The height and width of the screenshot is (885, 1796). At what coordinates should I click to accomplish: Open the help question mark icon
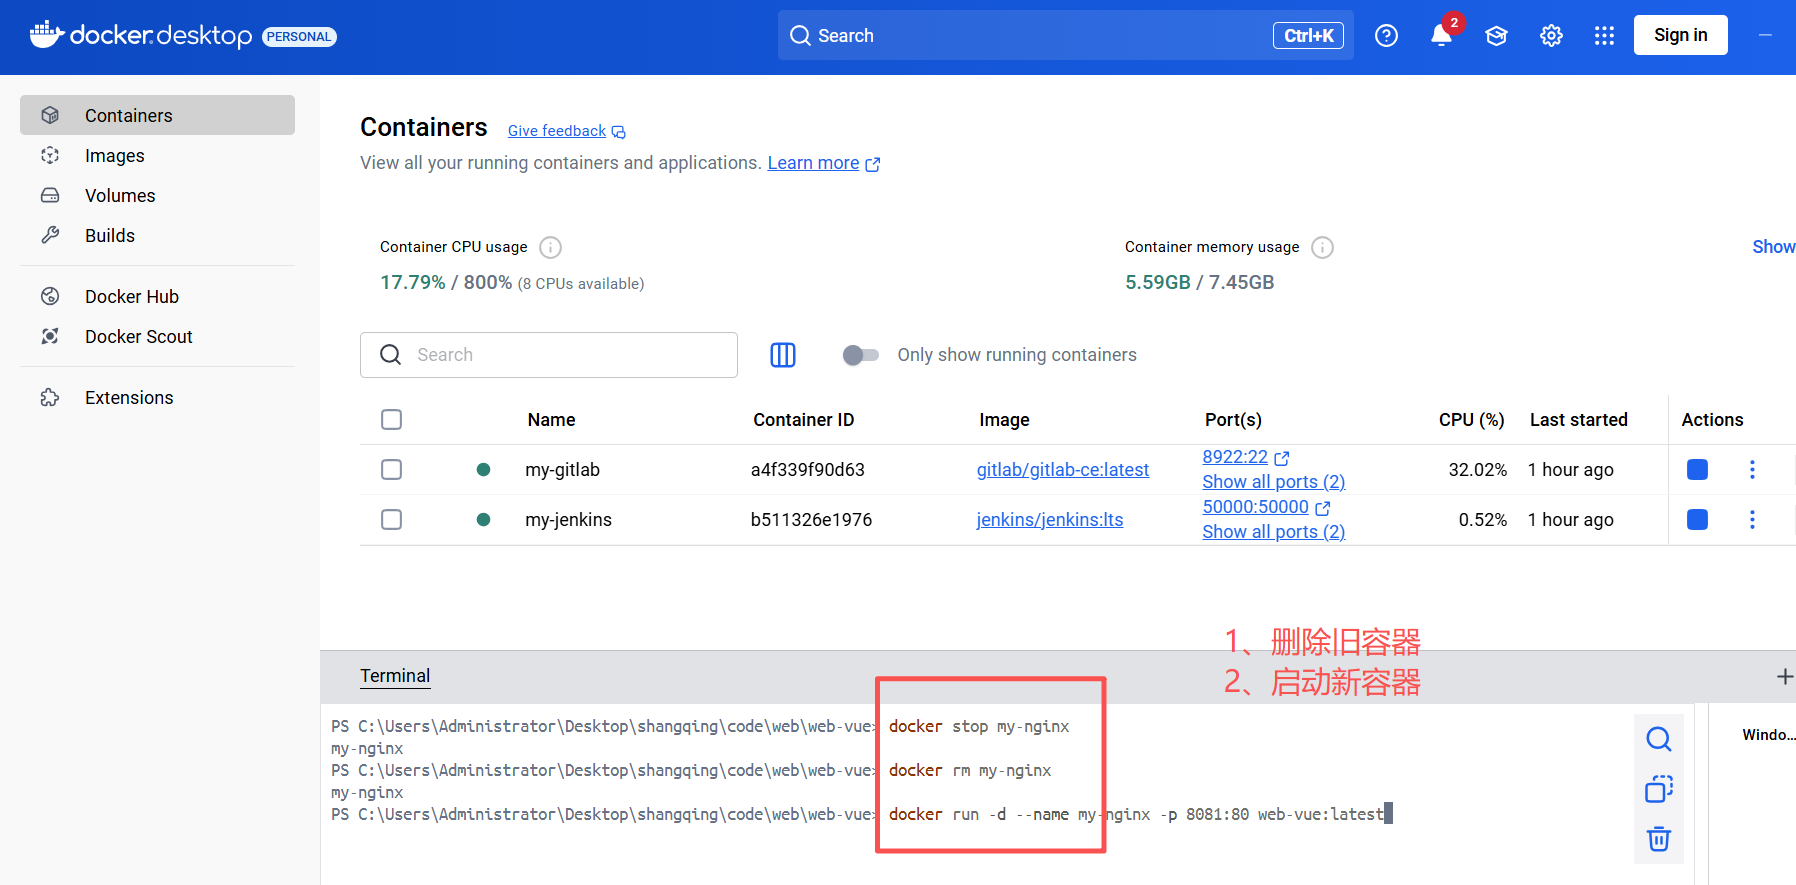[x=1386, y=36]
